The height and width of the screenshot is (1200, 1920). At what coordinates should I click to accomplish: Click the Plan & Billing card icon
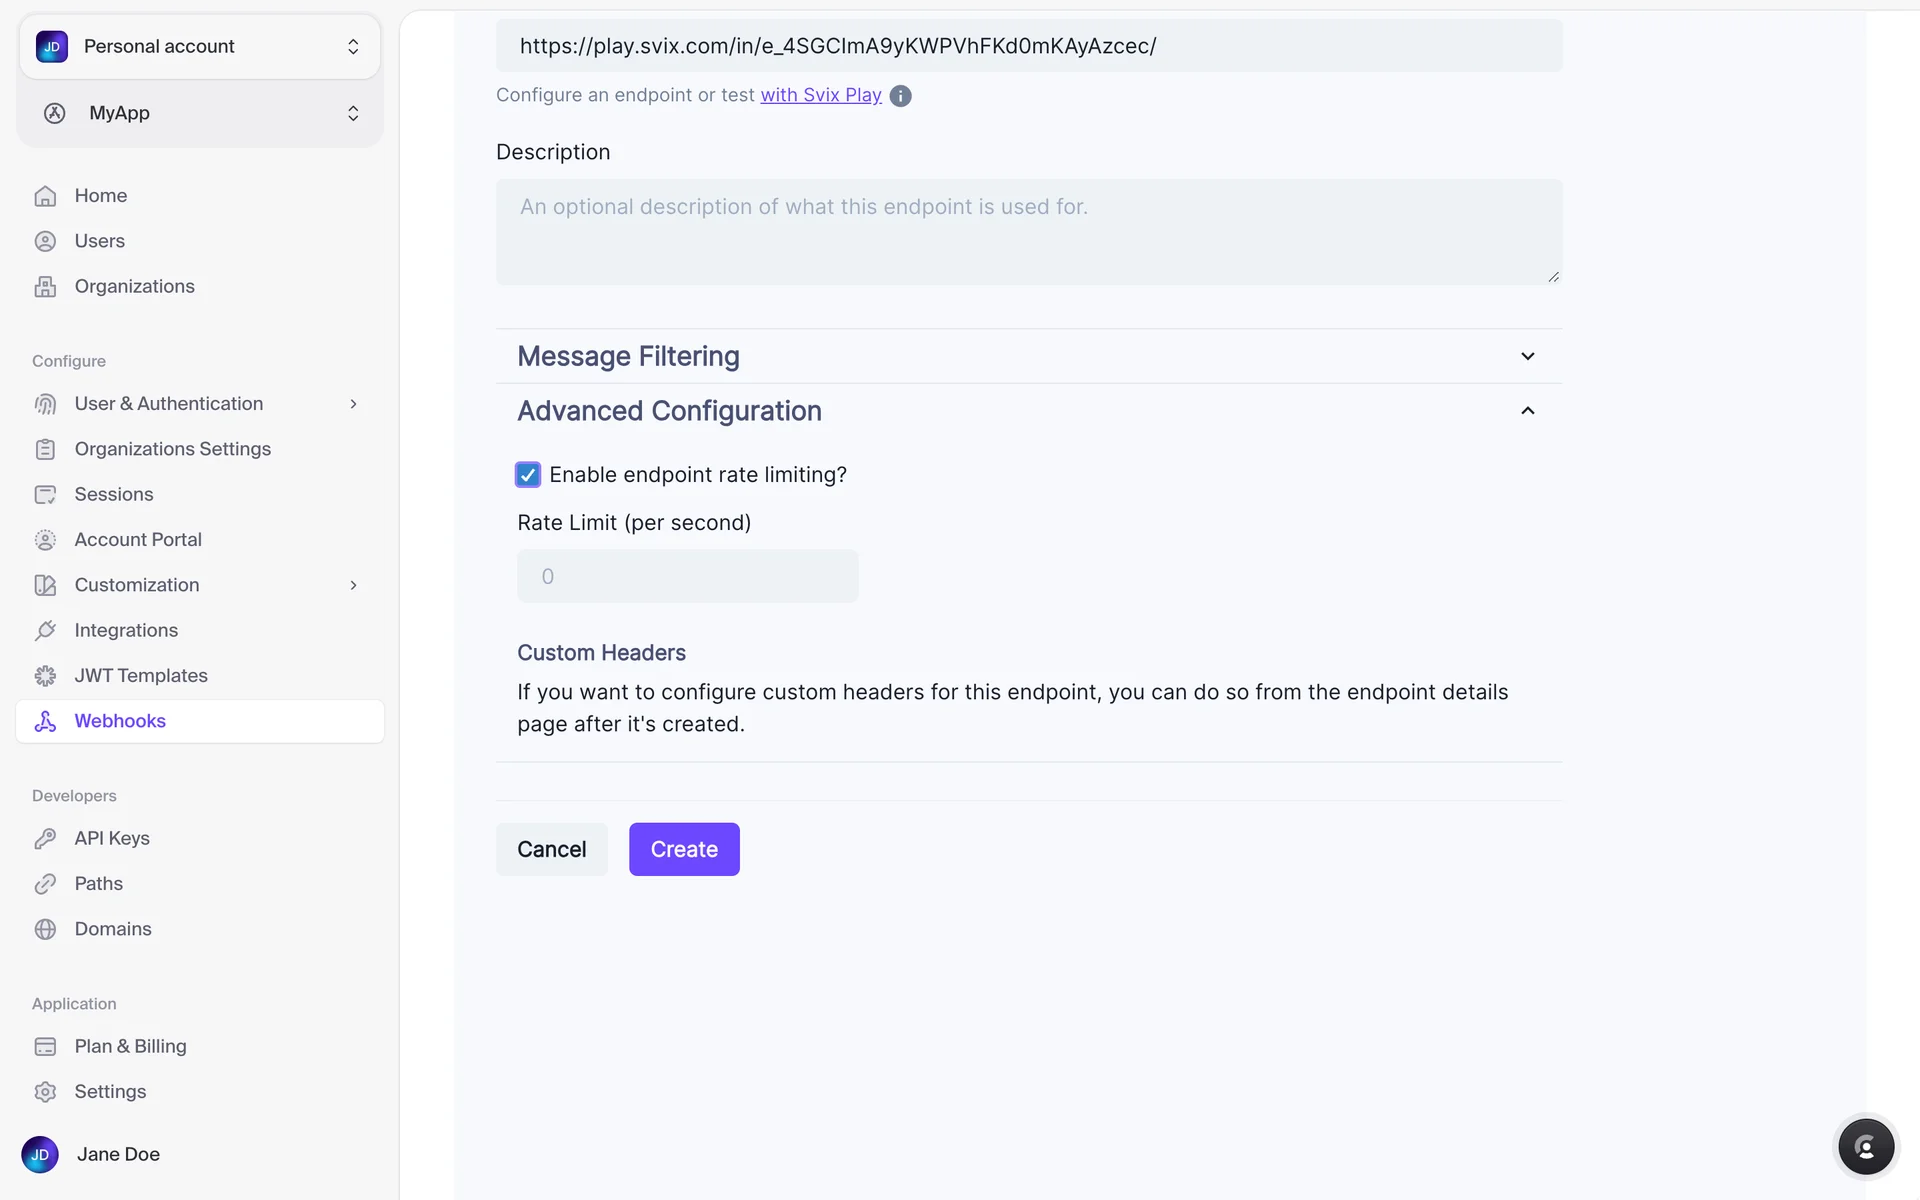[45, 1047]
